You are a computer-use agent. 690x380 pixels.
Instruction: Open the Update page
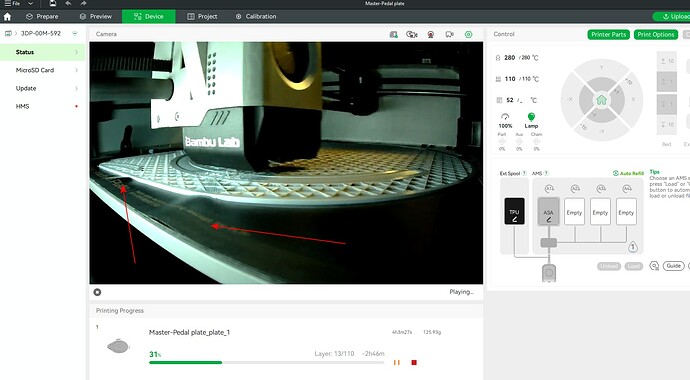tap(42, 88)
